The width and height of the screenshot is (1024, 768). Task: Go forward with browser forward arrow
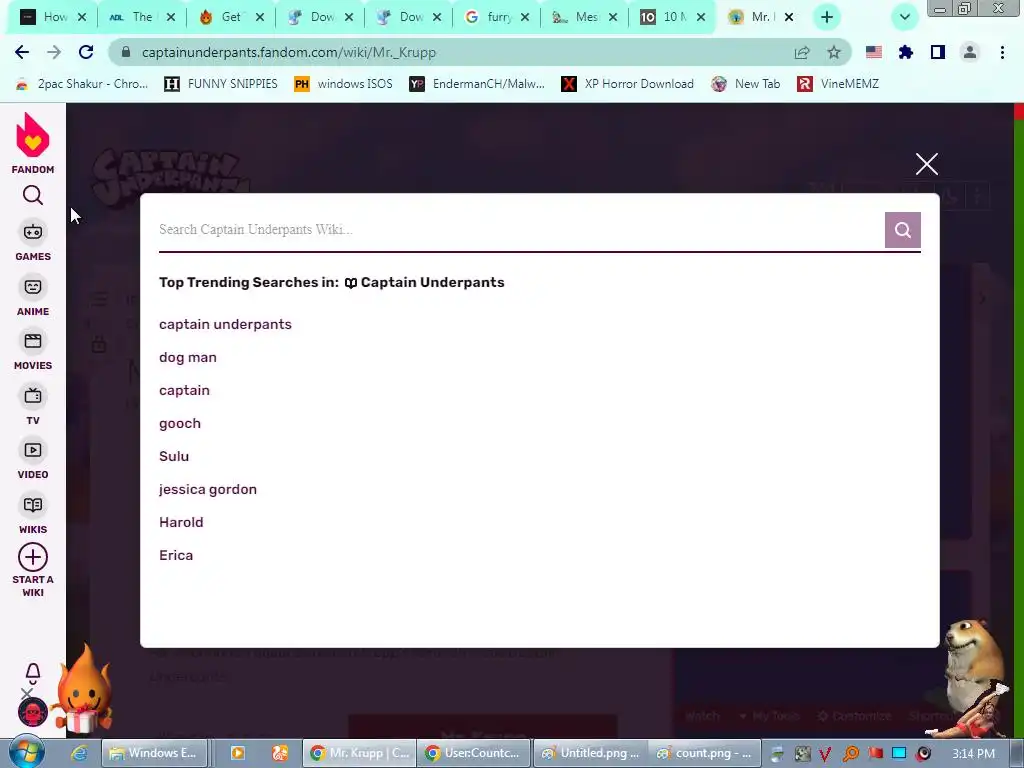coord(54,52)
